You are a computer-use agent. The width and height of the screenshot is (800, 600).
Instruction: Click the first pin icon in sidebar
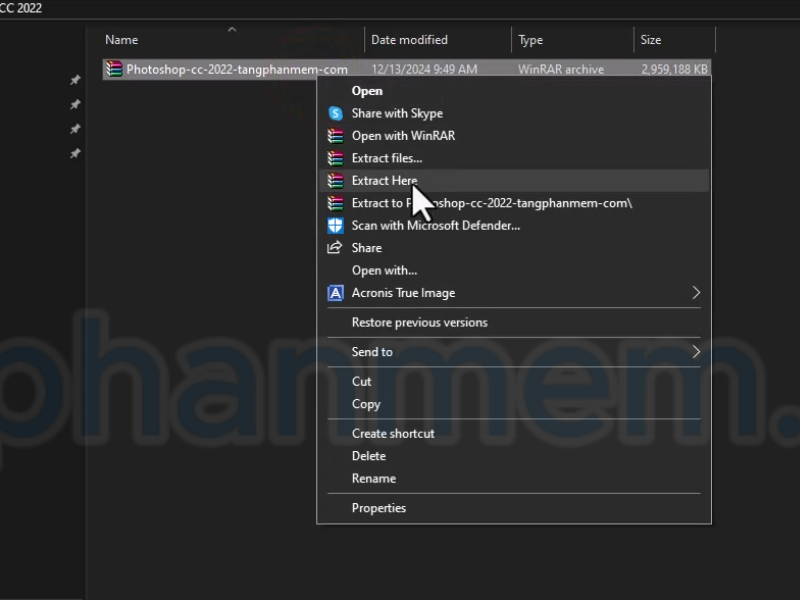(75, 80)
